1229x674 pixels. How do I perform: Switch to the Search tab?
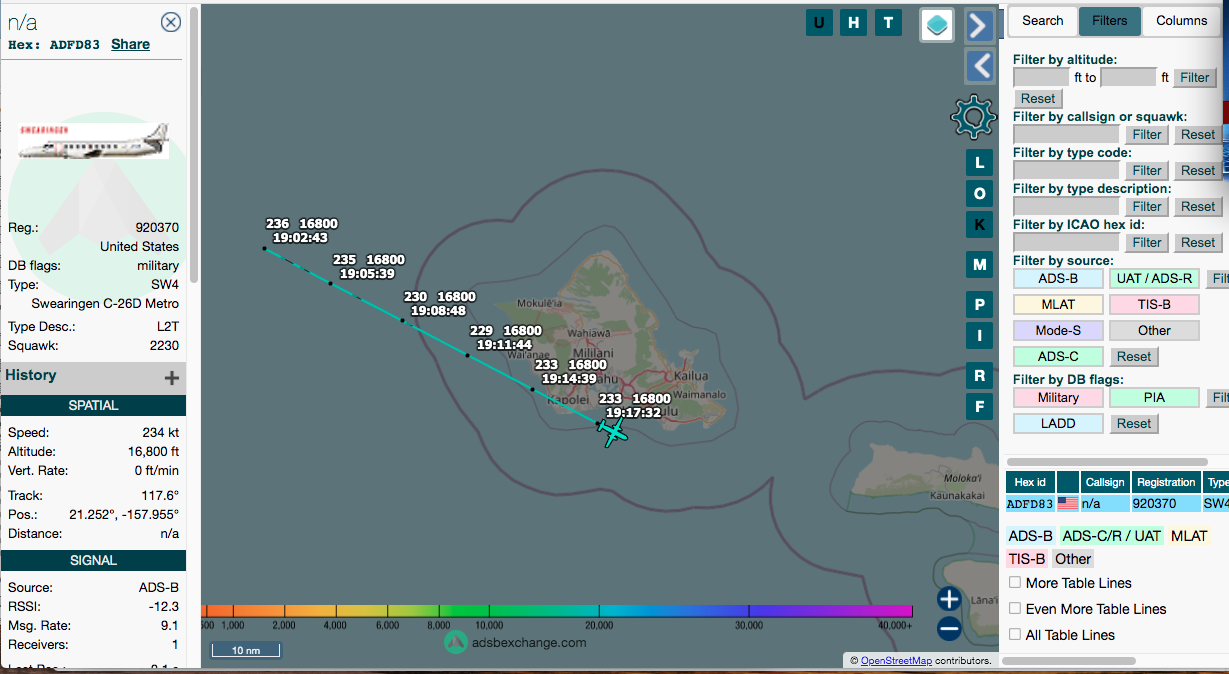point(1042,21)
